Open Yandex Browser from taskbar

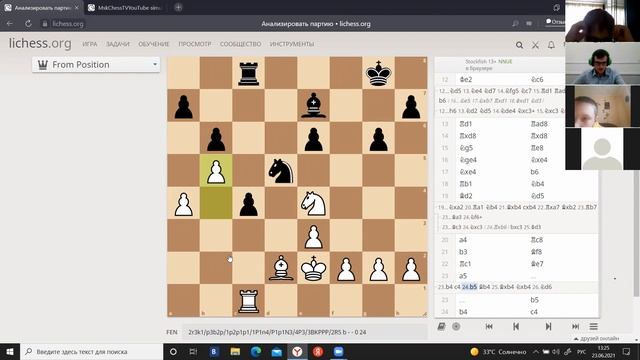point(297,351)
